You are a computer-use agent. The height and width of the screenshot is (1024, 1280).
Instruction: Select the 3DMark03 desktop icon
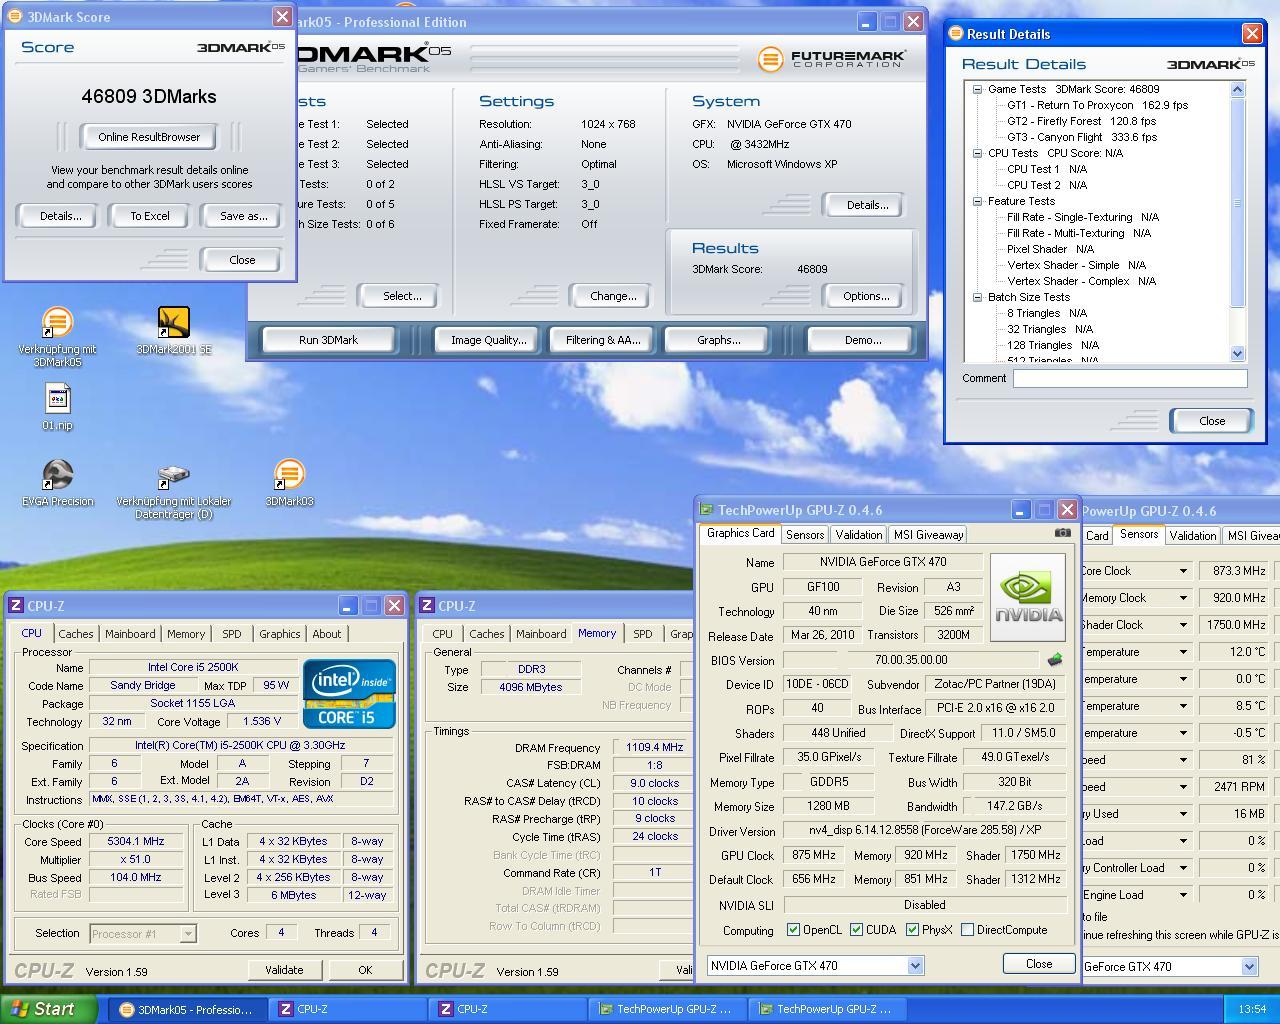pyautogui.click(x=289, y=475)
